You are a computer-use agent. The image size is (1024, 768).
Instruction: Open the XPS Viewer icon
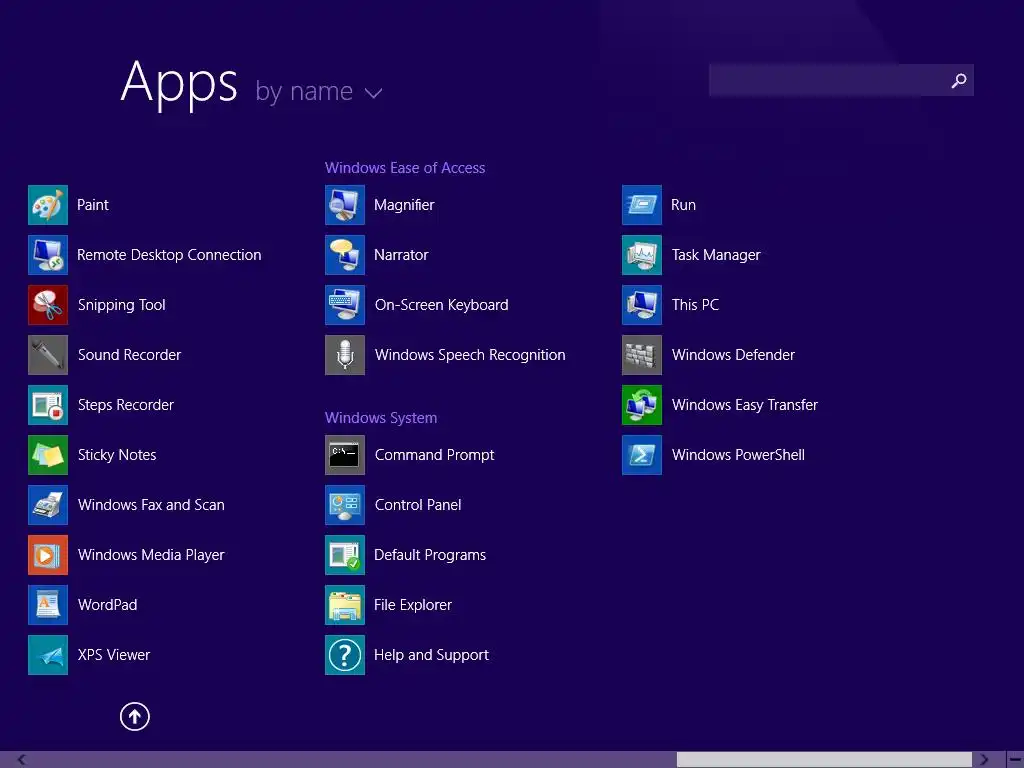[x=48, y=654]
